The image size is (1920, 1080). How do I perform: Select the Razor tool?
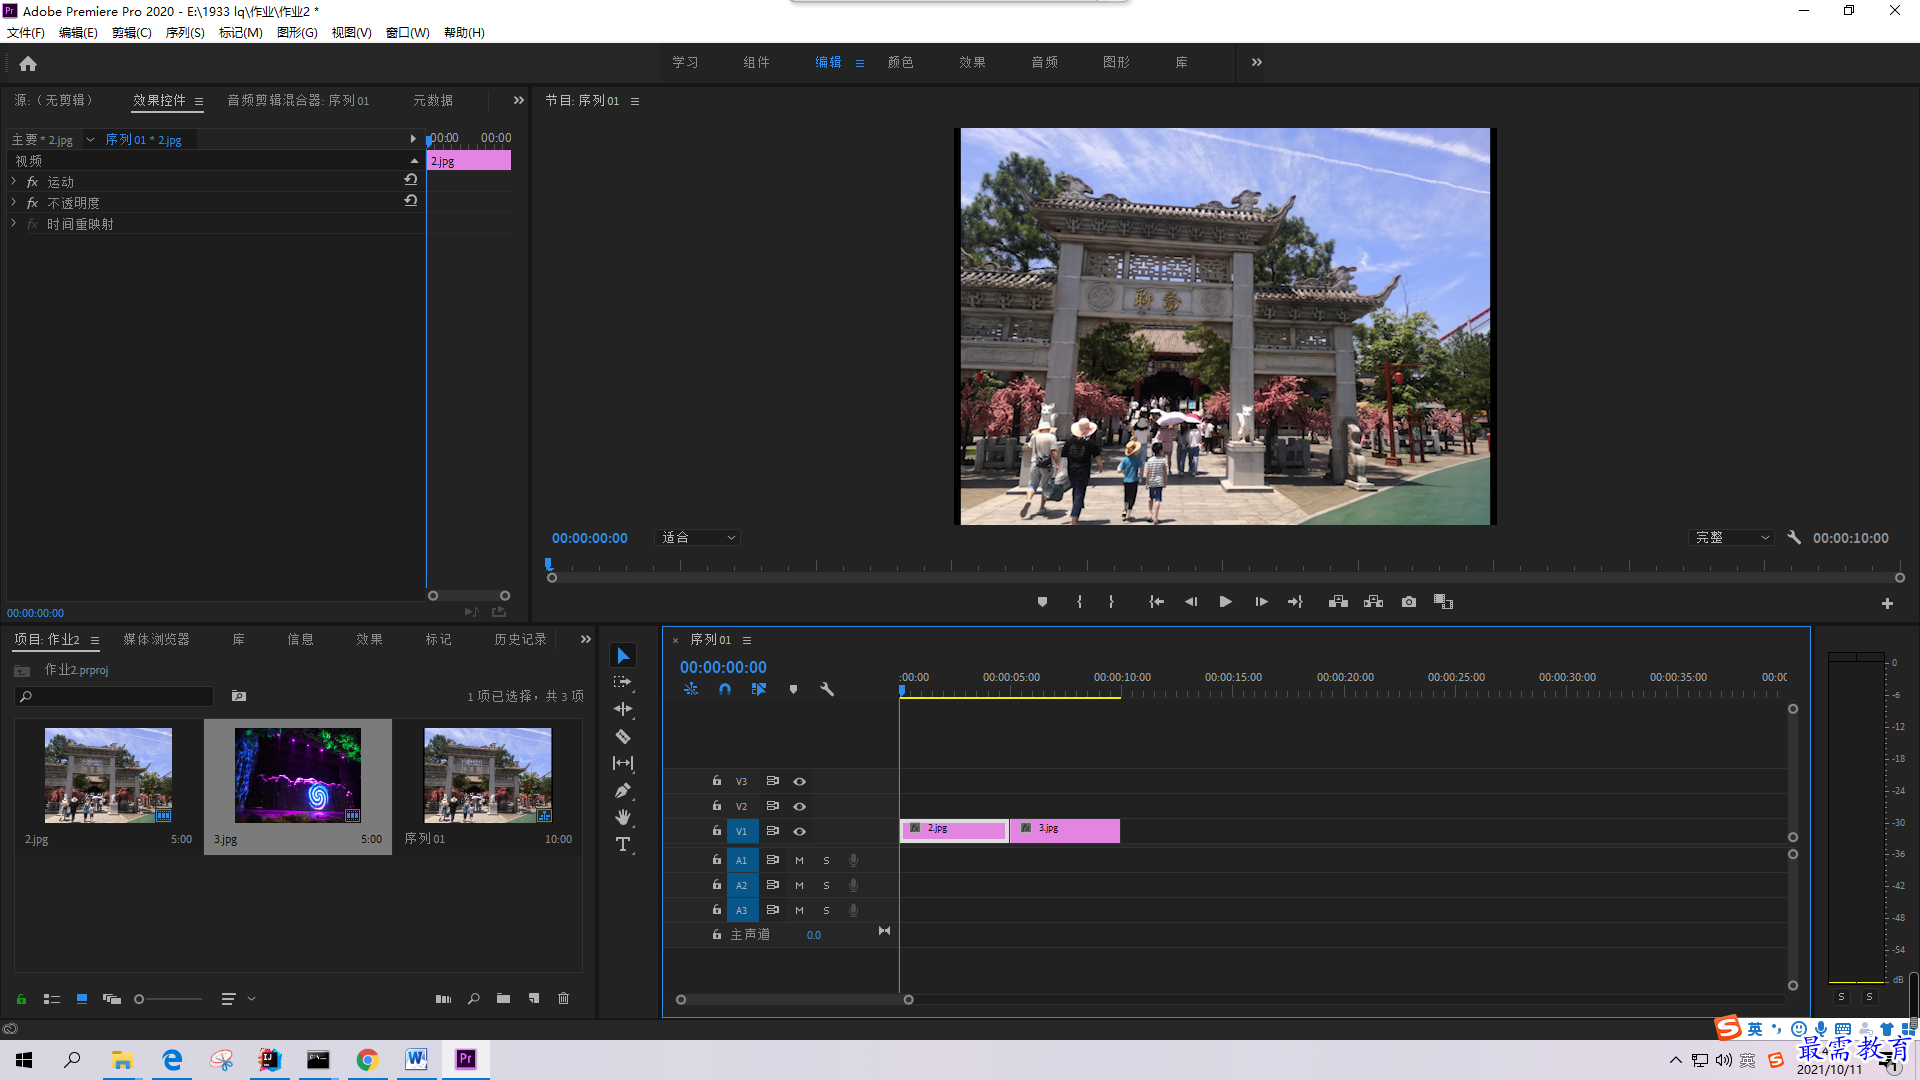pyautogui.click(x=623, y=737)
